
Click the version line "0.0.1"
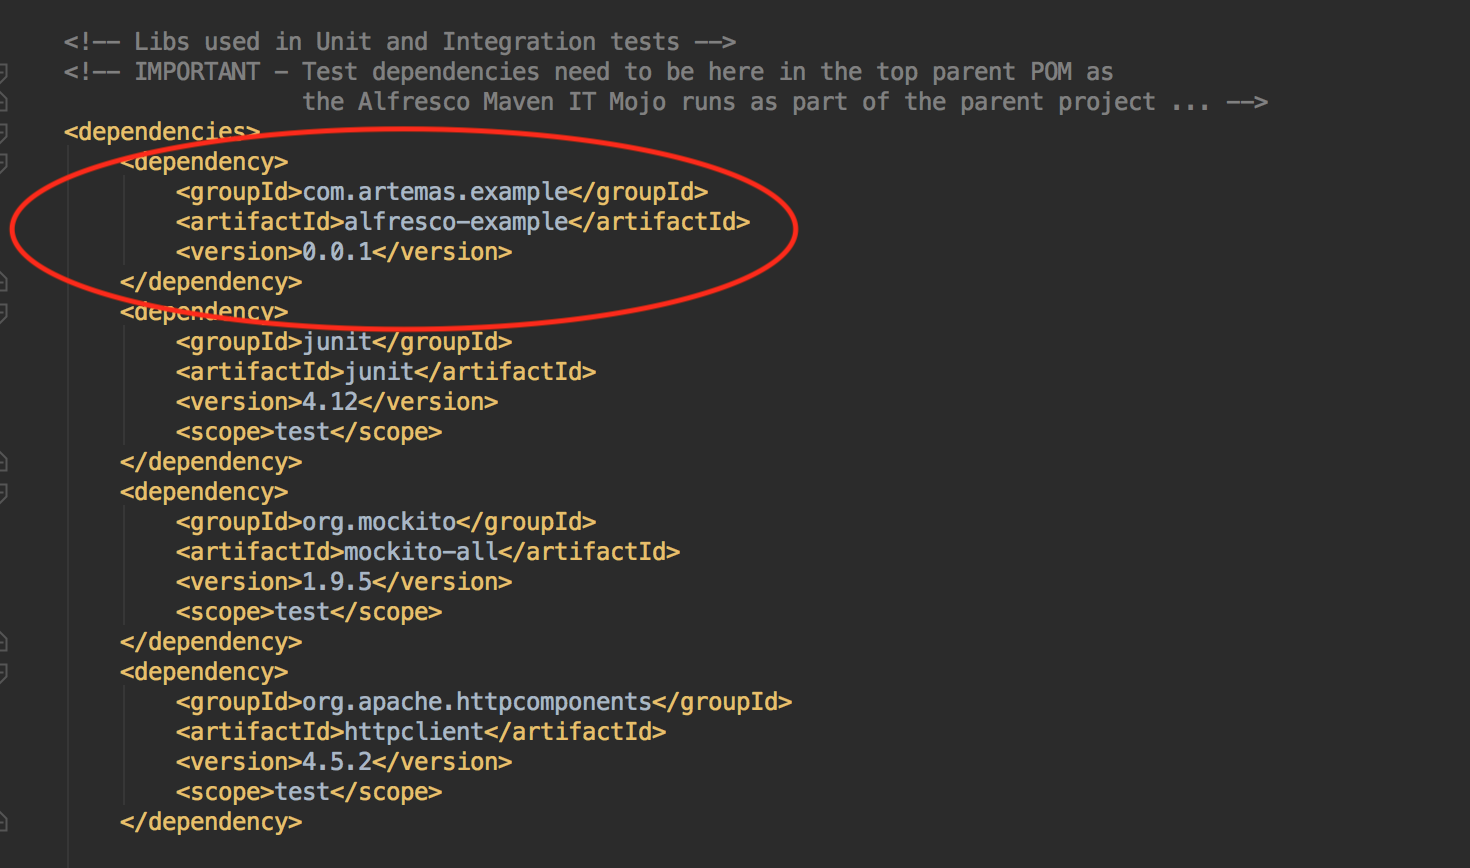click(x=344, y=252)
